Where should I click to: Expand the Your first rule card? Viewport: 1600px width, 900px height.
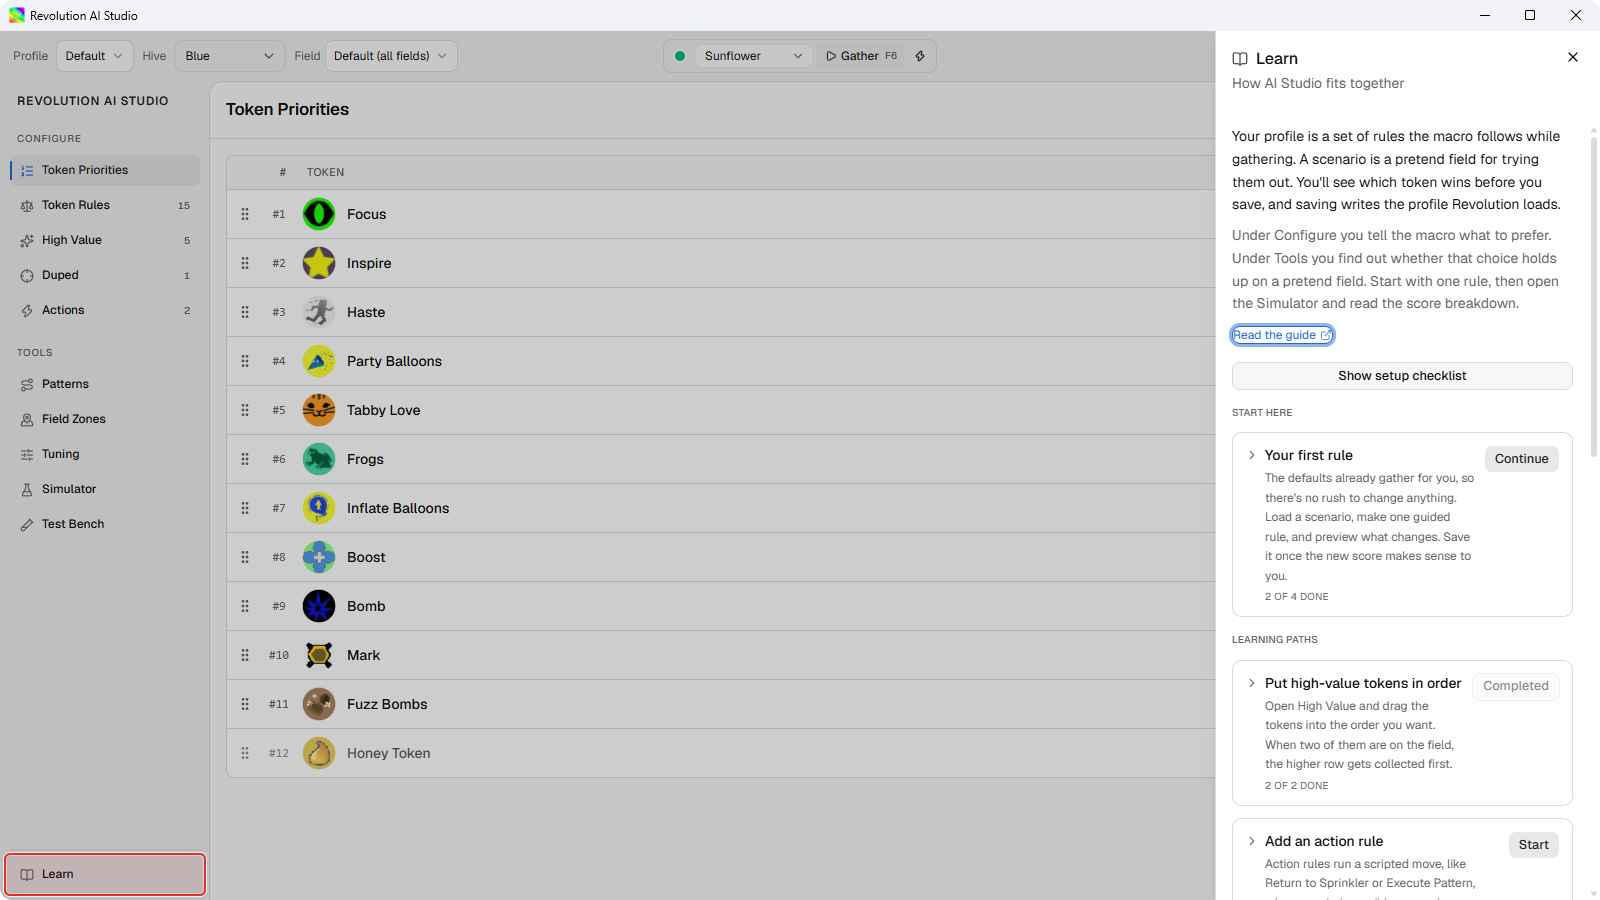[1251, 455]
